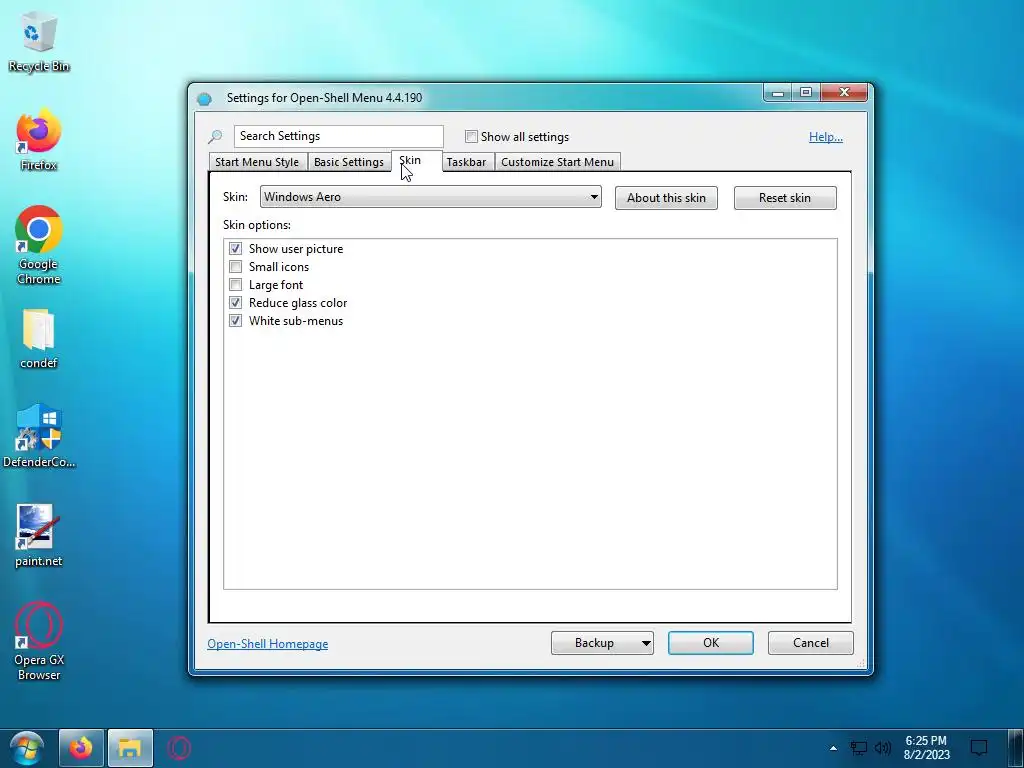Screen dimensions: 1024x768
Task: Open Firefox from the taskbar
Action: 81,748
